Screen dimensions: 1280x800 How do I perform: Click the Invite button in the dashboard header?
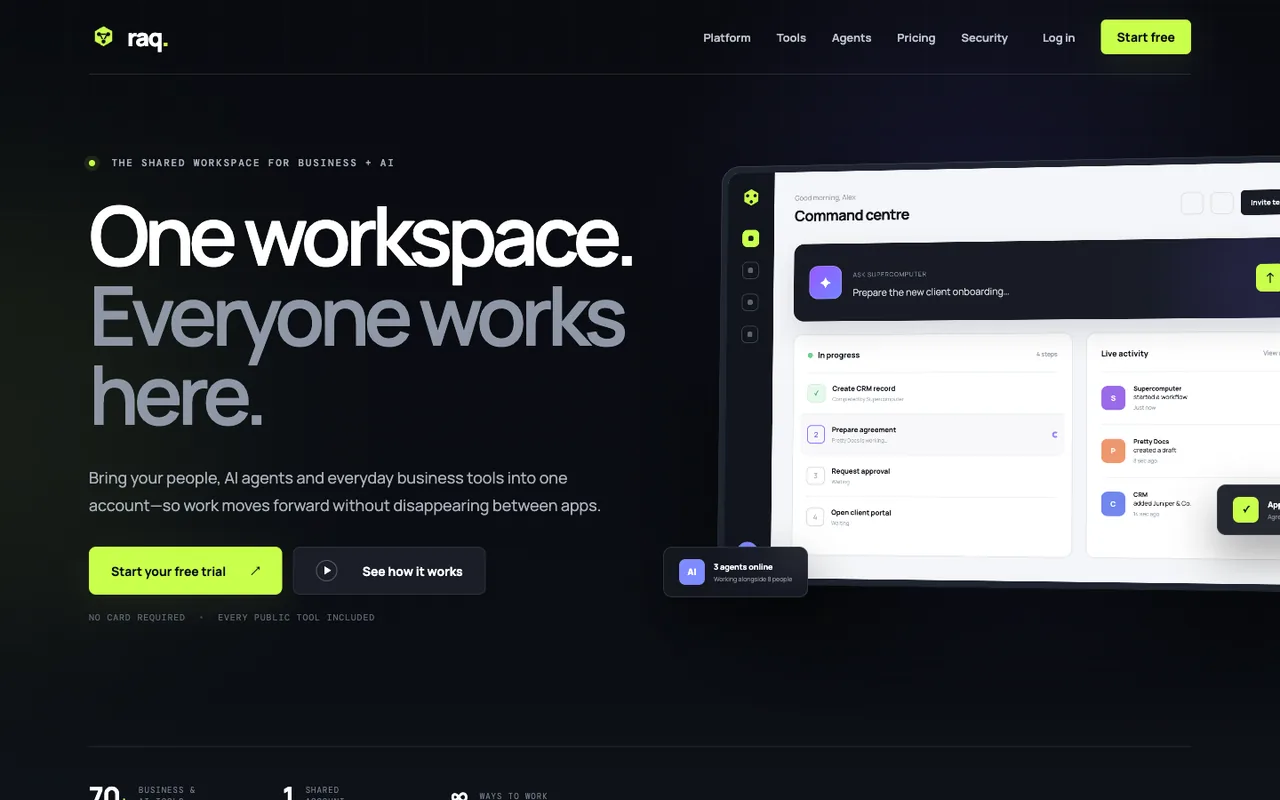point(1261,203)
